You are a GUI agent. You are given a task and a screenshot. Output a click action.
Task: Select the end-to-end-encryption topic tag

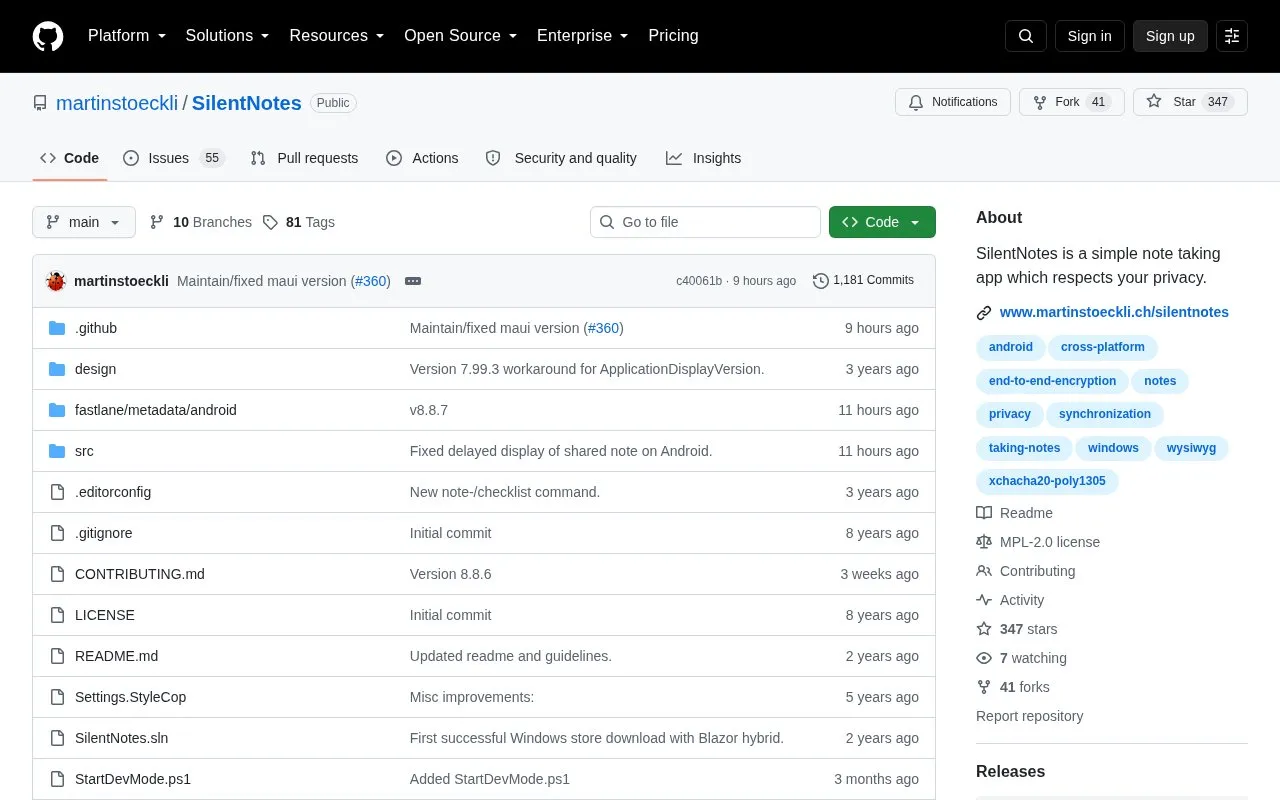coord(1052,381)
